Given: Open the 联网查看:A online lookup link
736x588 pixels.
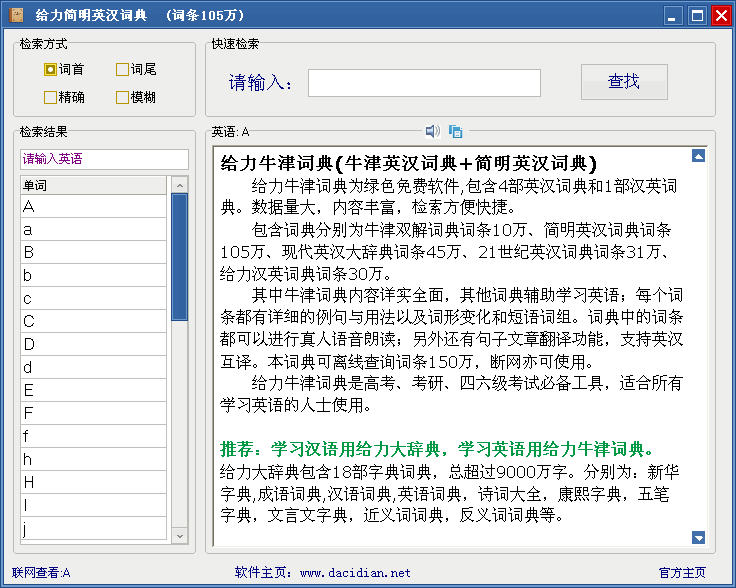Looking at the screenshot, I should pyautogui.click(x=41, y=573).
